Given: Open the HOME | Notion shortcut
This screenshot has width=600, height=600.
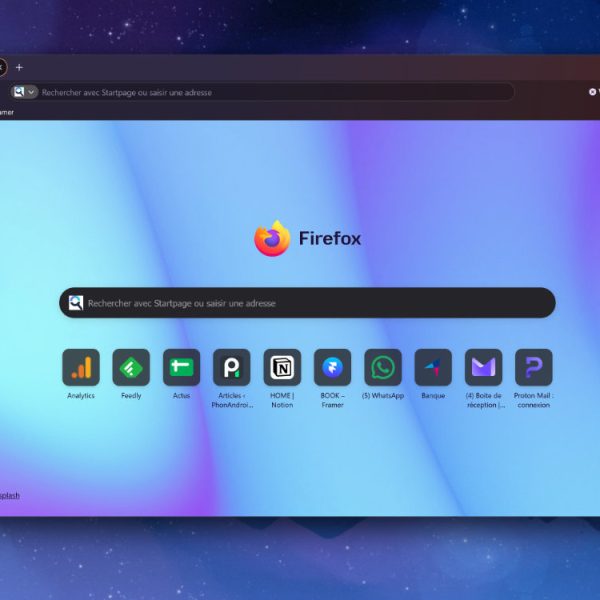Looking at the screenshot, I should point(282,367).
